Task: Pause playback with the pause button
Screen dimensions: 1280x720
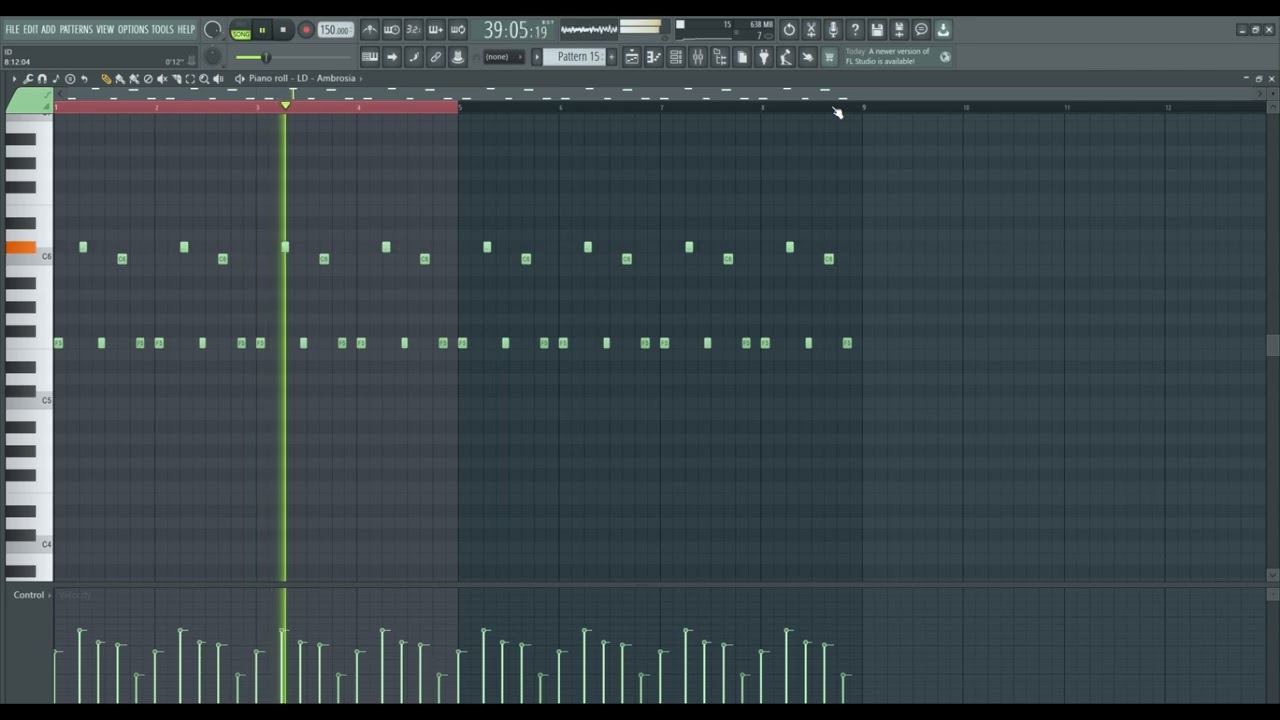Action: point(262,30)
